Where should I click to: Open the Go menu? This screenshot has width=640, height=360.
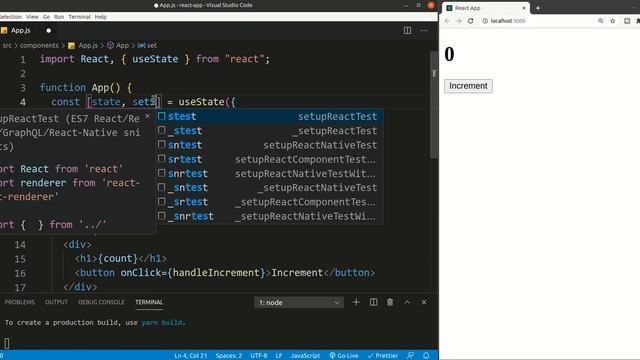[x=47, y=17]
